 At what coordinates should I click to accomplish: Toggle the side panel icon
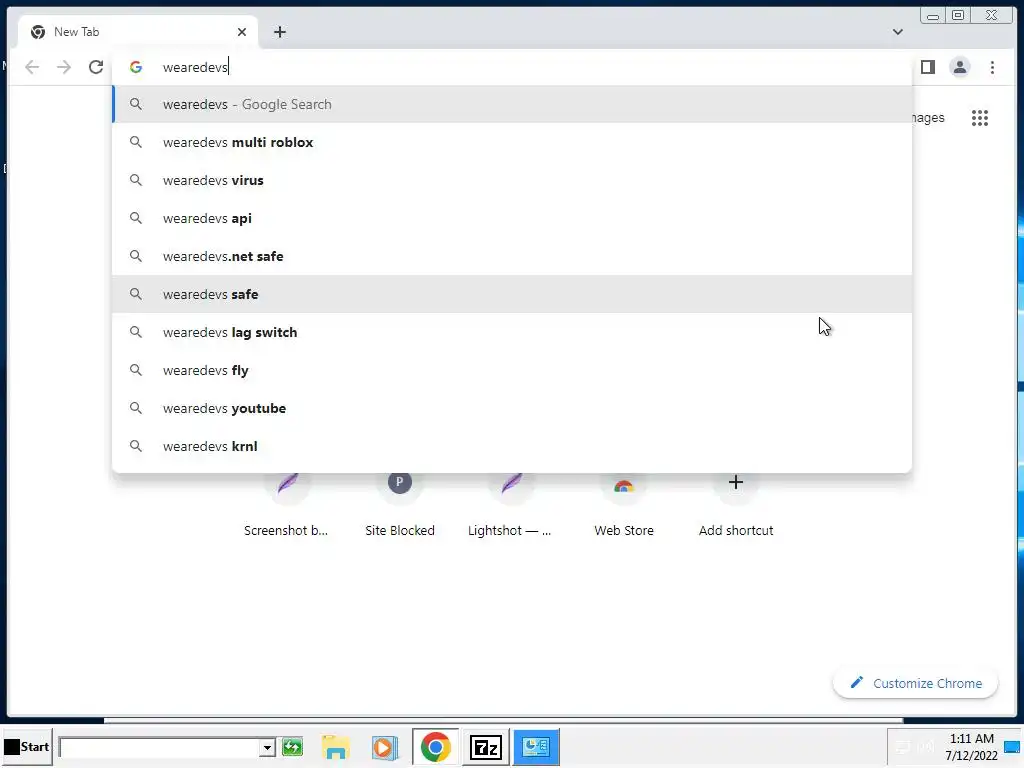click(928, 67)
